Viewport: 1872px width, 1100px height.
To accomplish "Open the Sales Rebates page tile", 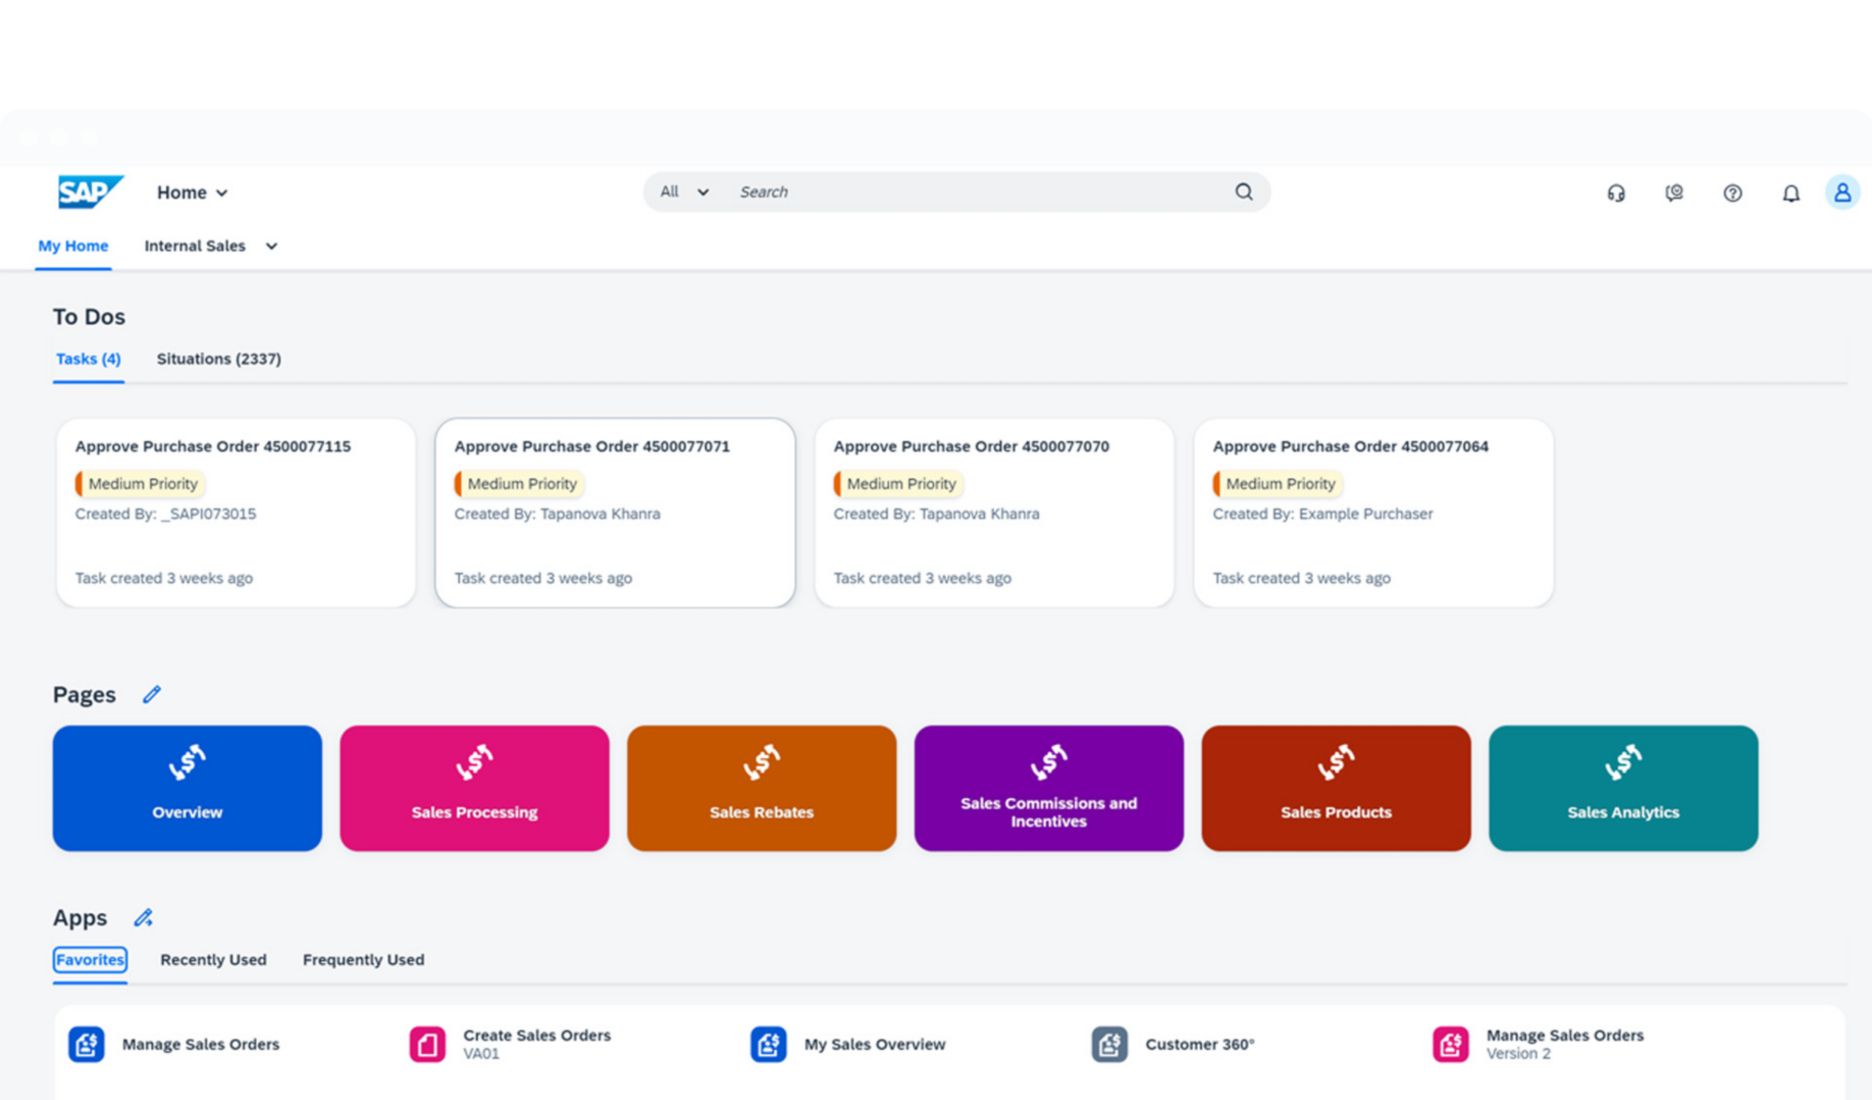I will [761, 788].
